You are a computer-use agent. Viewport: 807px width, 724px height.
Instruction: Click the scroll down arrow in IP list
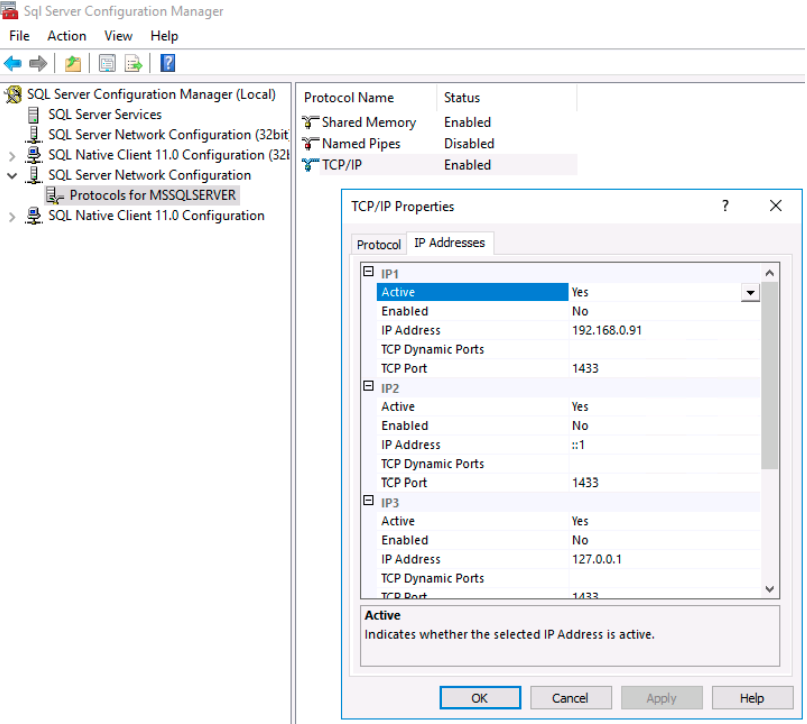point(770,589)
